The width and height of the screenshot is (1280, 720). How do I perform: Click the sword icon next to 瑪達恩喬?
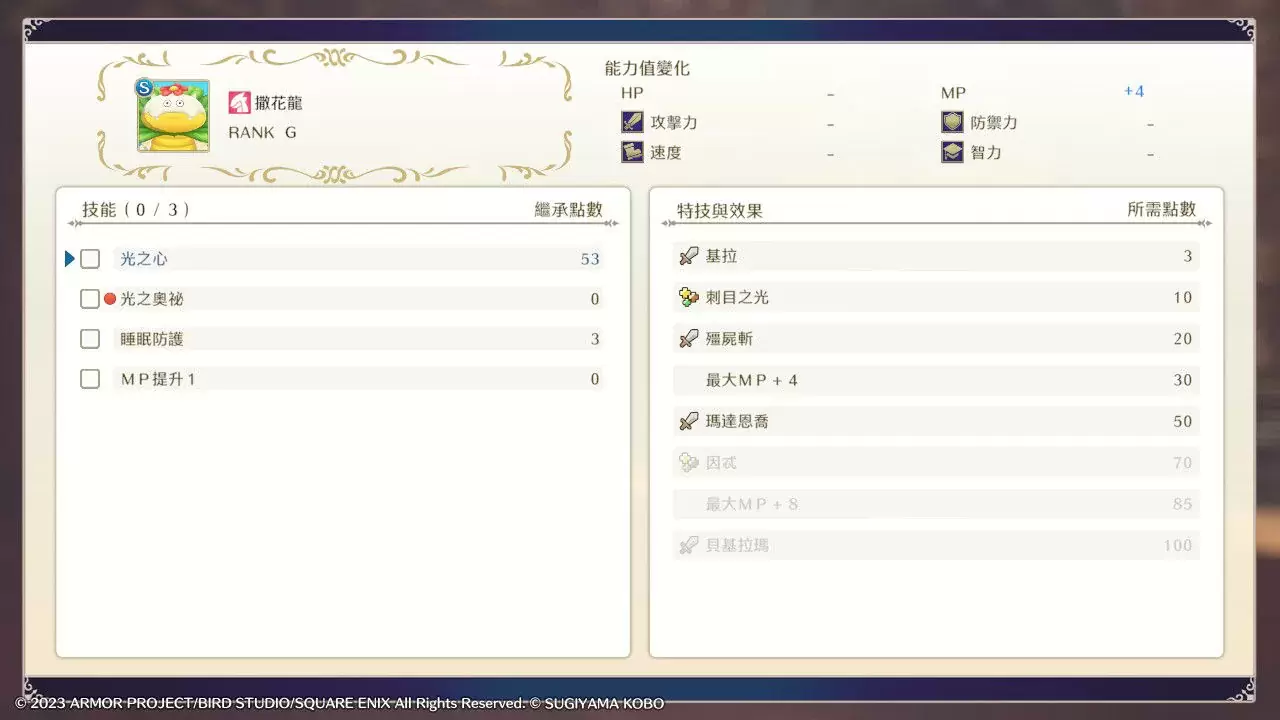pos(688,421)
